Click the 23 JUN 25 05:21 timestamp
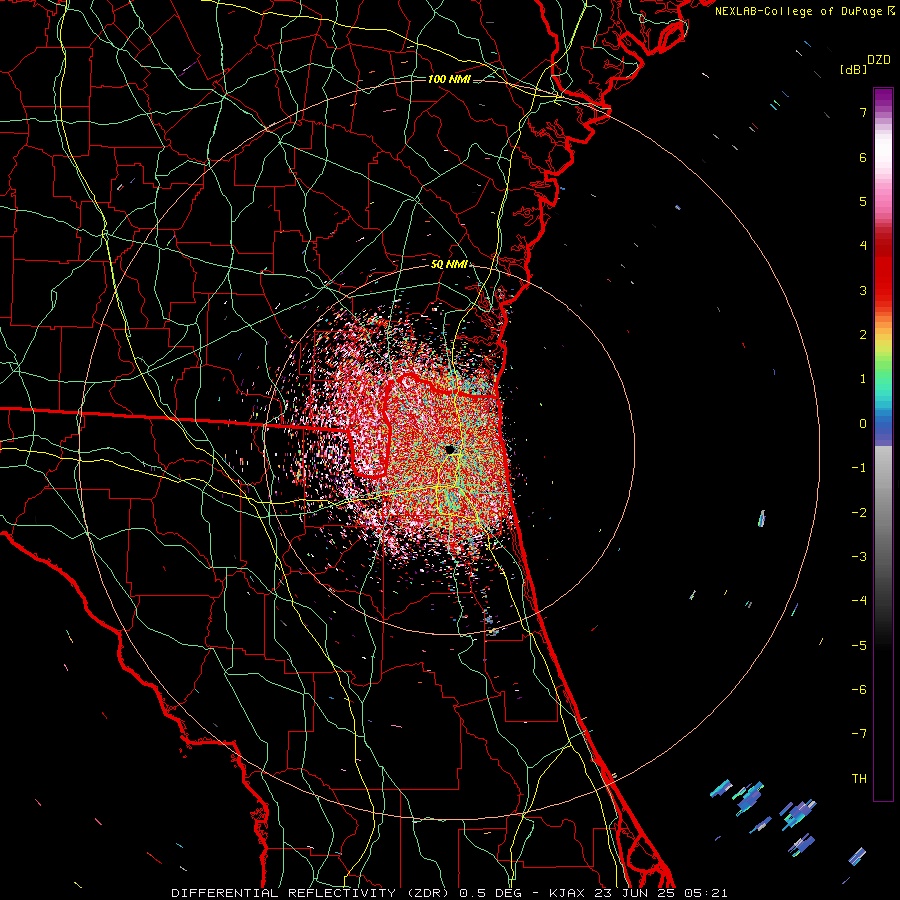900x900 pixels. [x=659, y=893]
